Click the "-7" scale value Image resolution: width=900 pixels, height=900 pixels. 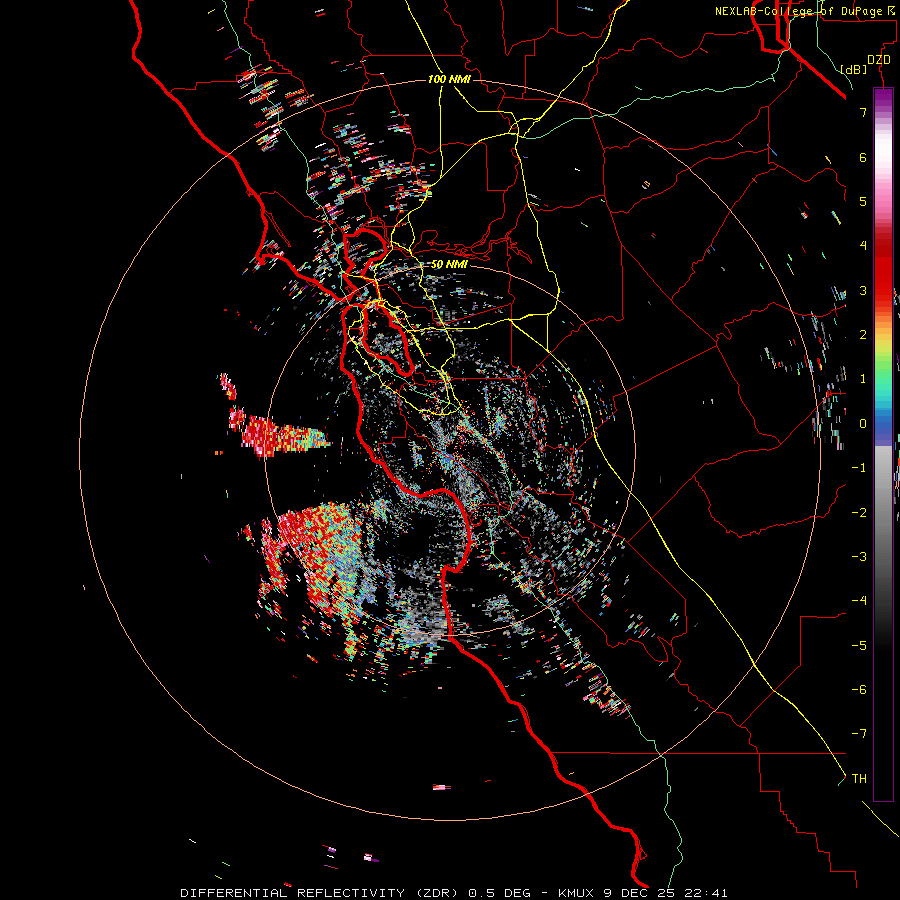[859, 734]
